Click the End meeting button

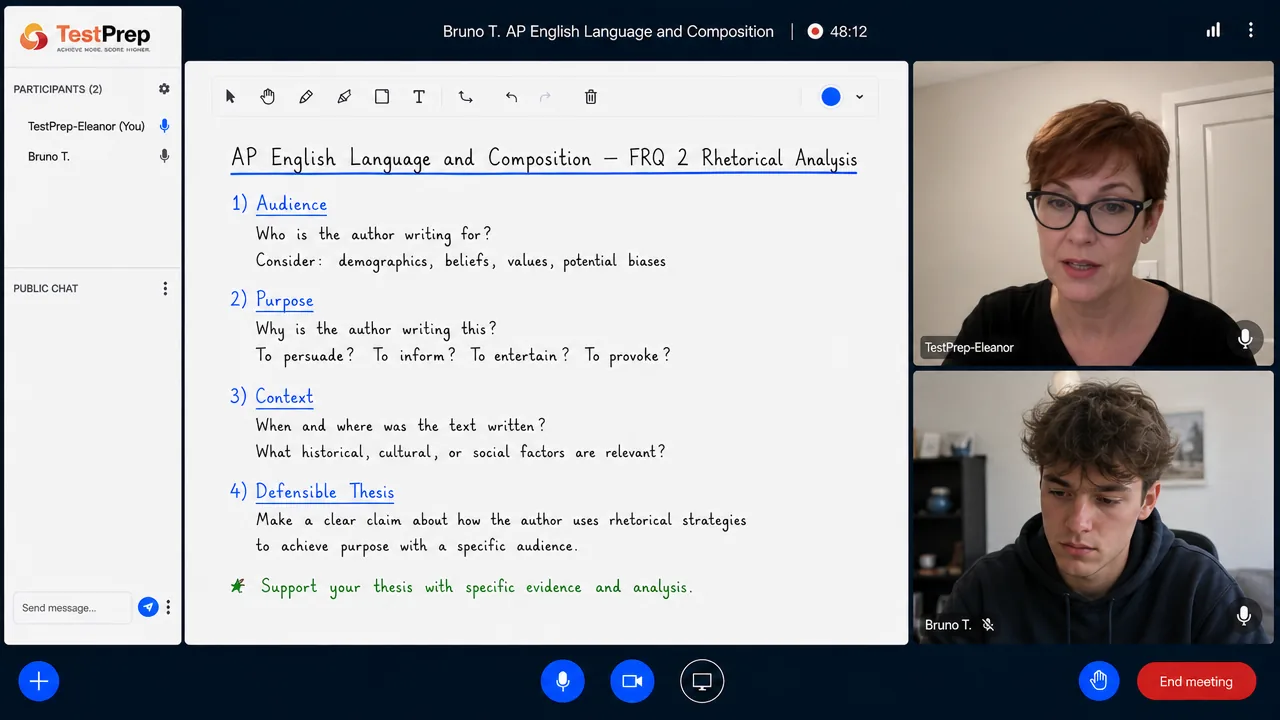click(x=1196, y=681)
